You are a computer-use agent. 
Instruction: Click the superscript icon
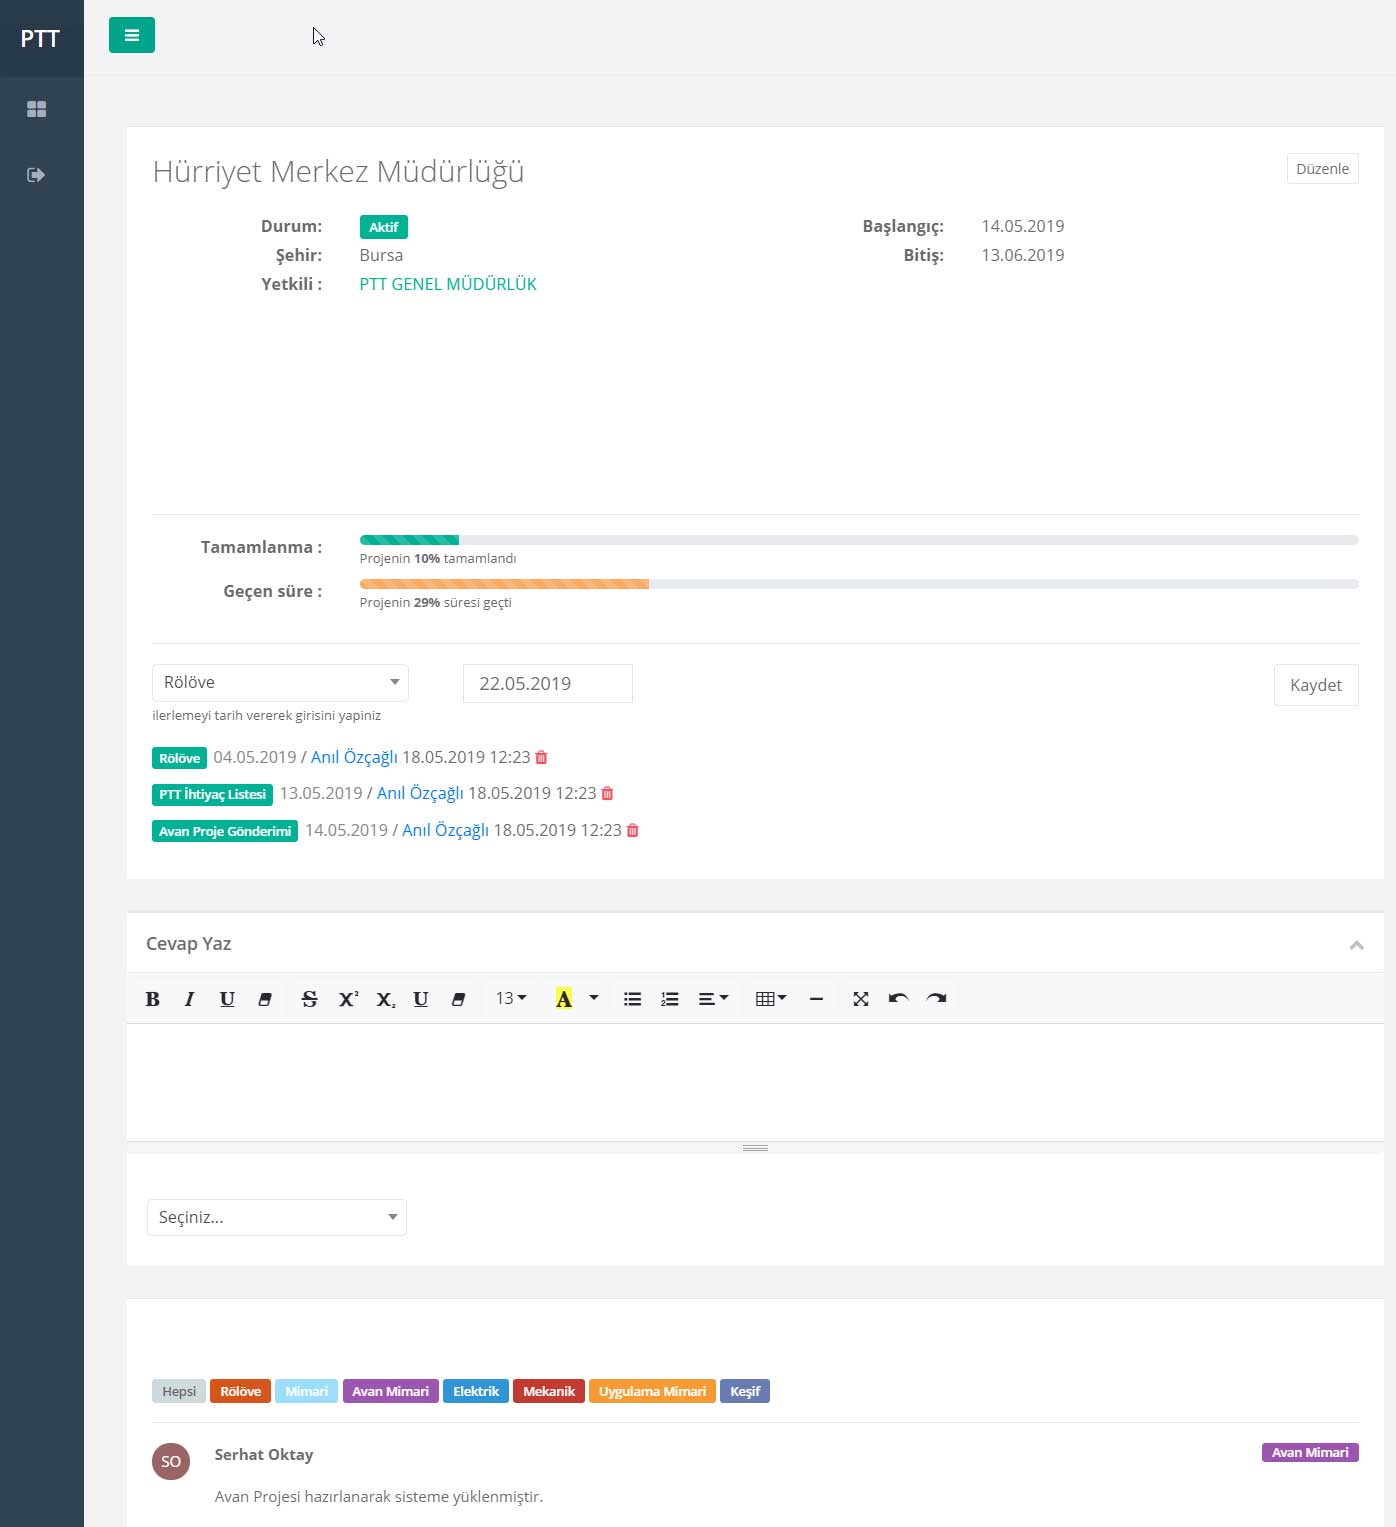348,999
